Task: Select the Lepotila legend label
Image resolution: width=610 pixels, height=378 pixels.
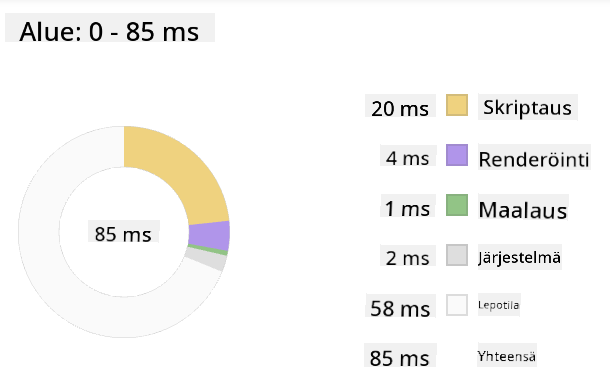Action: coord(499,304)
